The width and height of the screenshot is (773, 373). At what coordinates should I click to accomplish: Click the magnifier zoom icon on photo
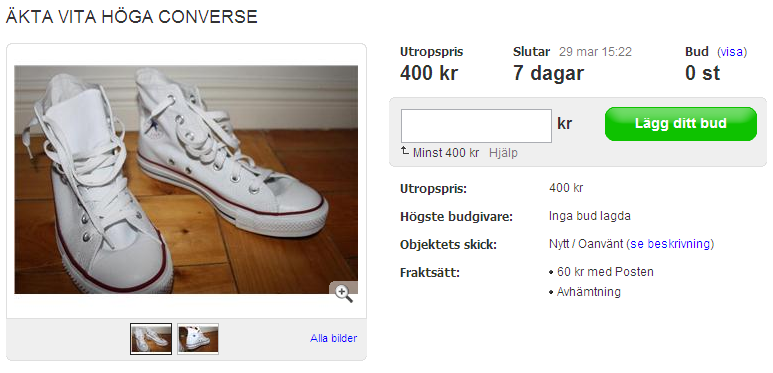pyautogui.click(x=344, y=293)
